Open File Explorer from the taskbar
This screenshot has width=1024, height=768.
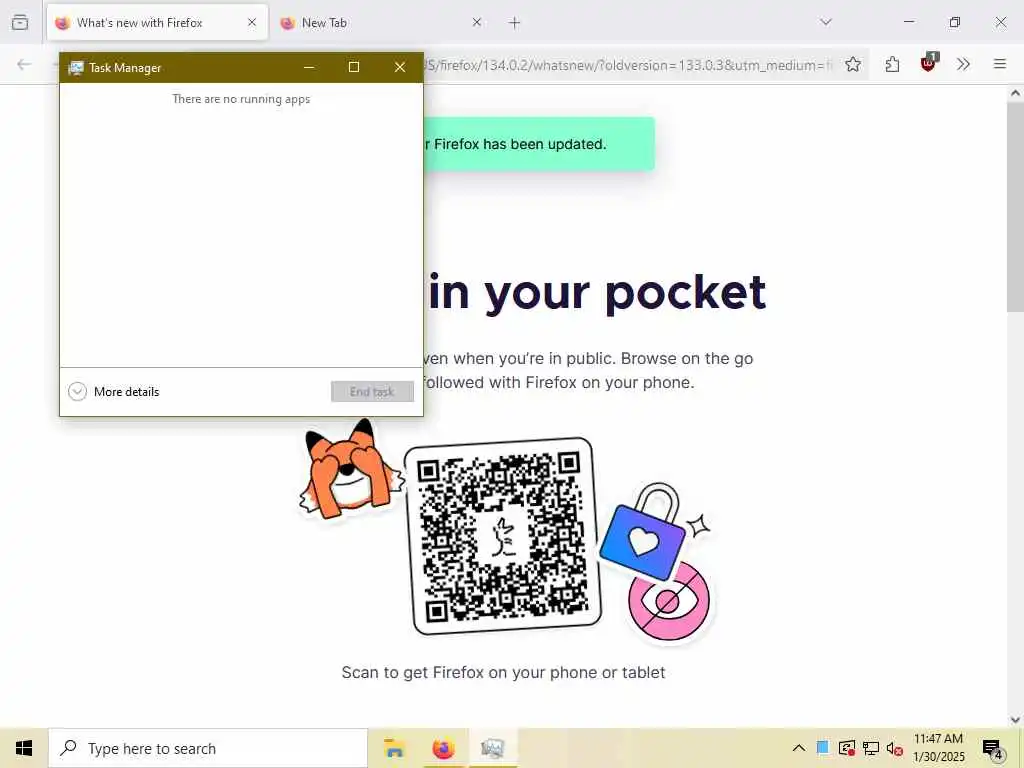tap(394, 748)
